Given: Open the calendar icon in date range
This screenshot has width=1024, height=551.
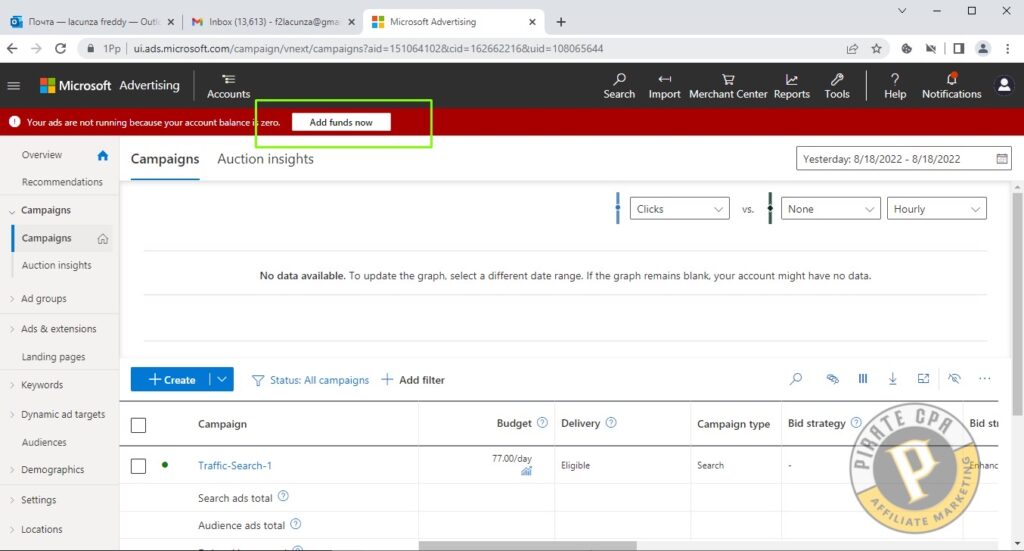Looking at the screenshot, I should (x=1002, y=159).
